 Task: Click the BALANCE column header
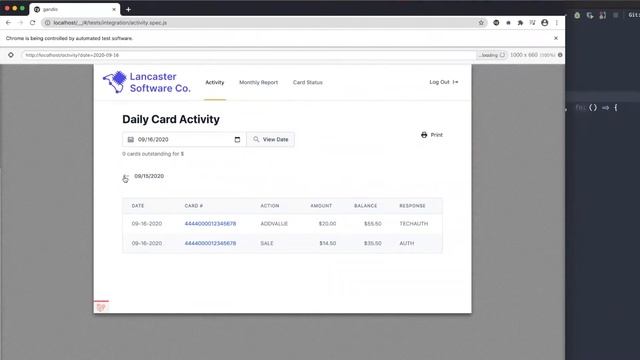tap(365, 206)
